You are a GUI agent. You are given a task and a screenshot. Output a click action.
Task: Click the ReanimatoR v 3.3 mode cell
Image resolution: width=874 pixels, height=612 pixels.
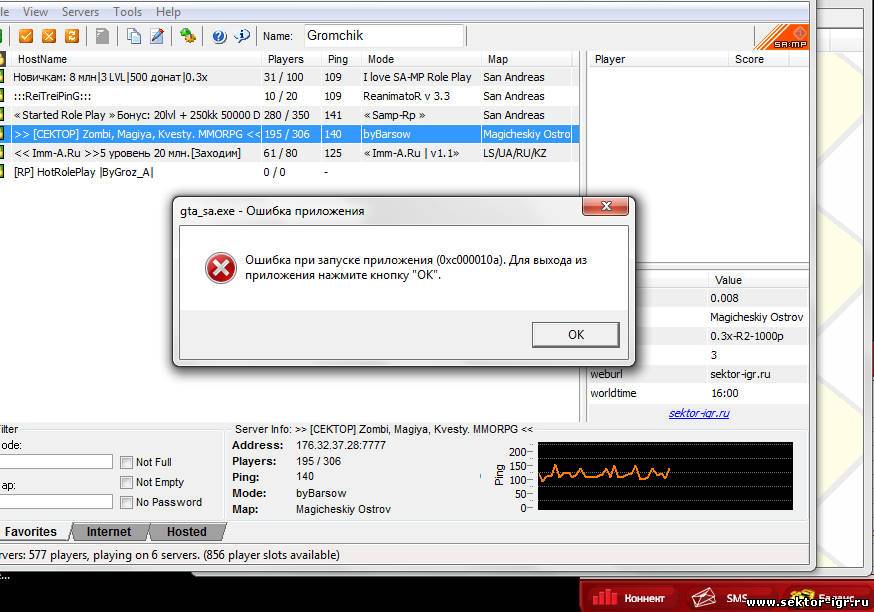pyautogui.click(x=406, y=96)
